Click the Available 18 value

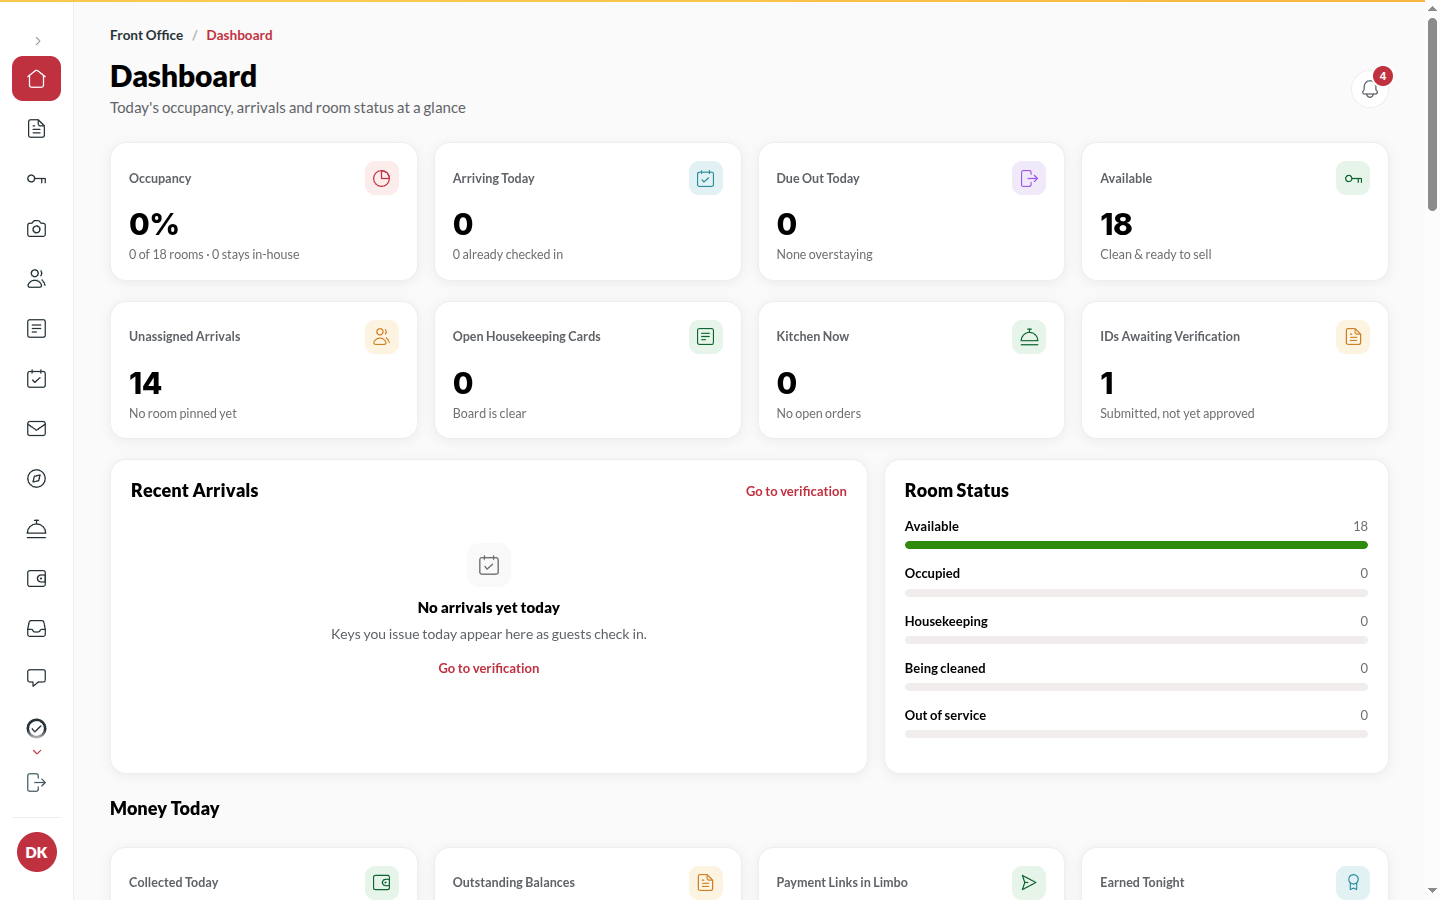[x=1116, y=224]
